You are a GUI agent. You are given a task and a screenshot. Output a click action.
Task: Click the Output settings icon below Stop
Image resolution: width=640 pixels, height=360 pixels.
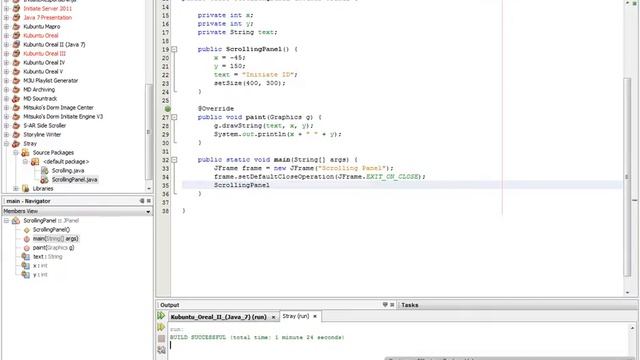click(x=161, y=350)
